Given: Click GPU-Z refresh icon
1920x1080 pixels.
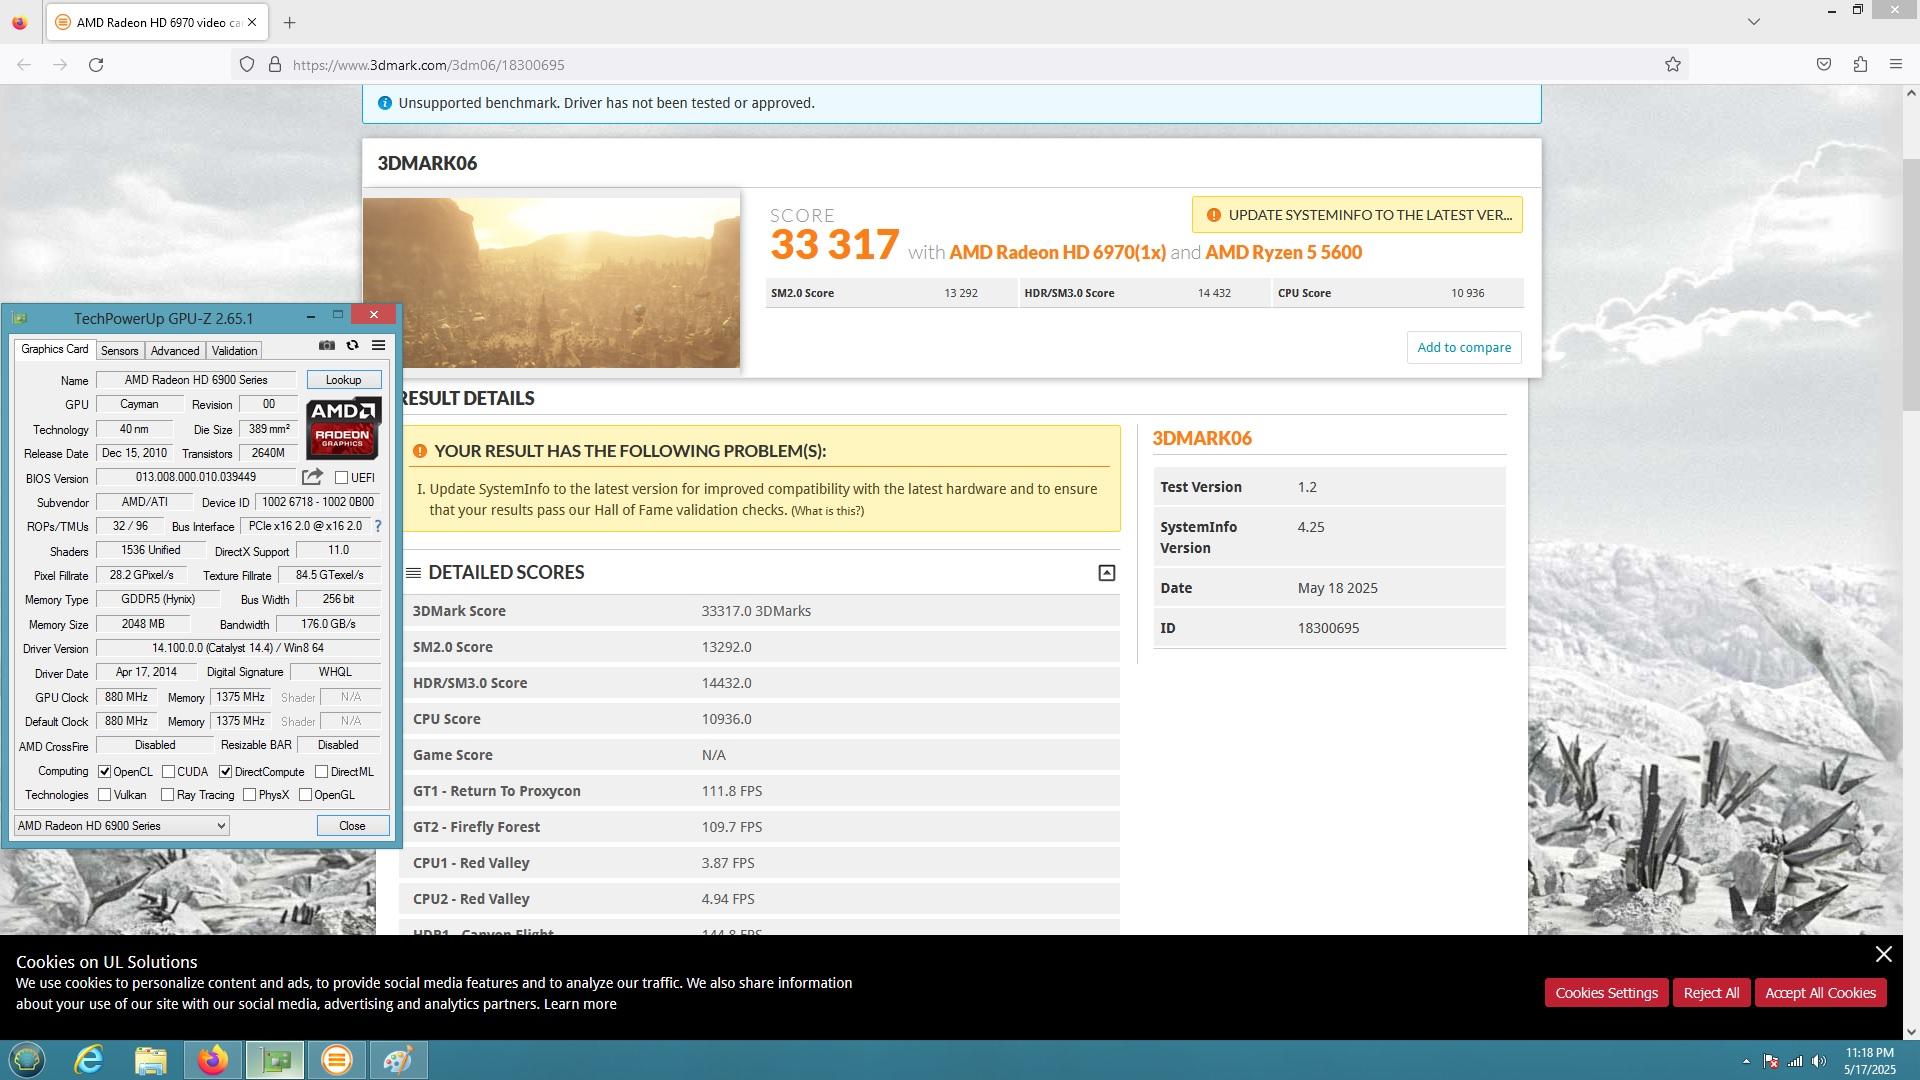Looking at the screenshot, I should [x=352, y=346].
